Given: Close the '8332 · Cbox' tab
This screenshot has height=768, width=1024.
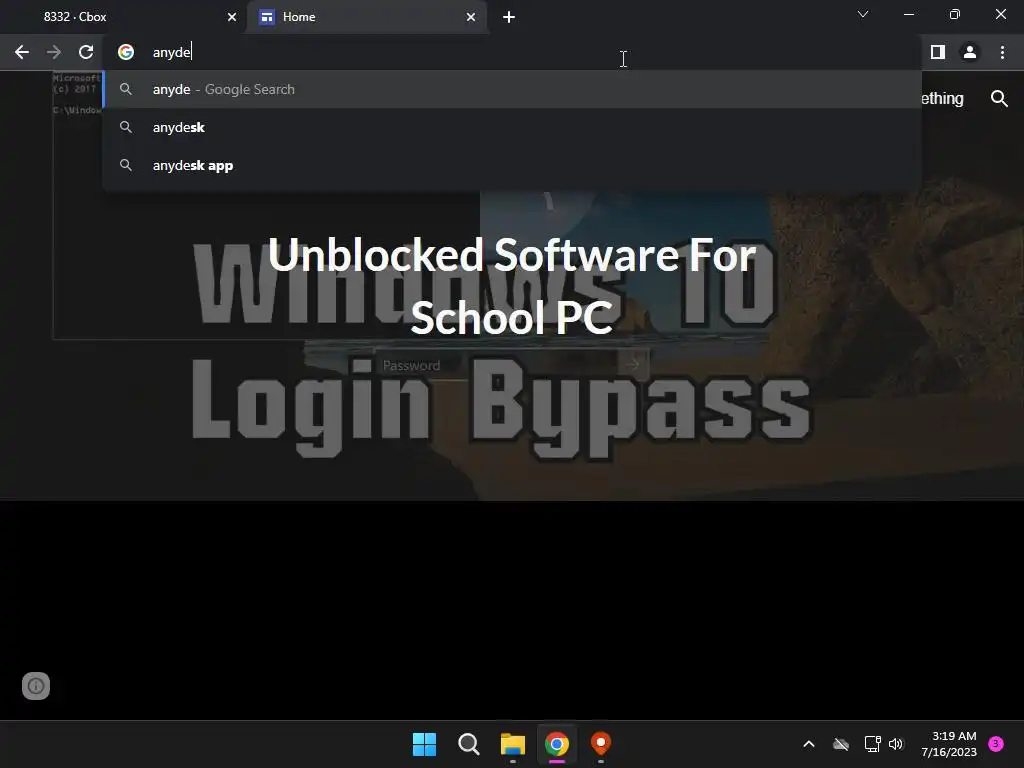Looking at the screenshot, I should point(232,17).
